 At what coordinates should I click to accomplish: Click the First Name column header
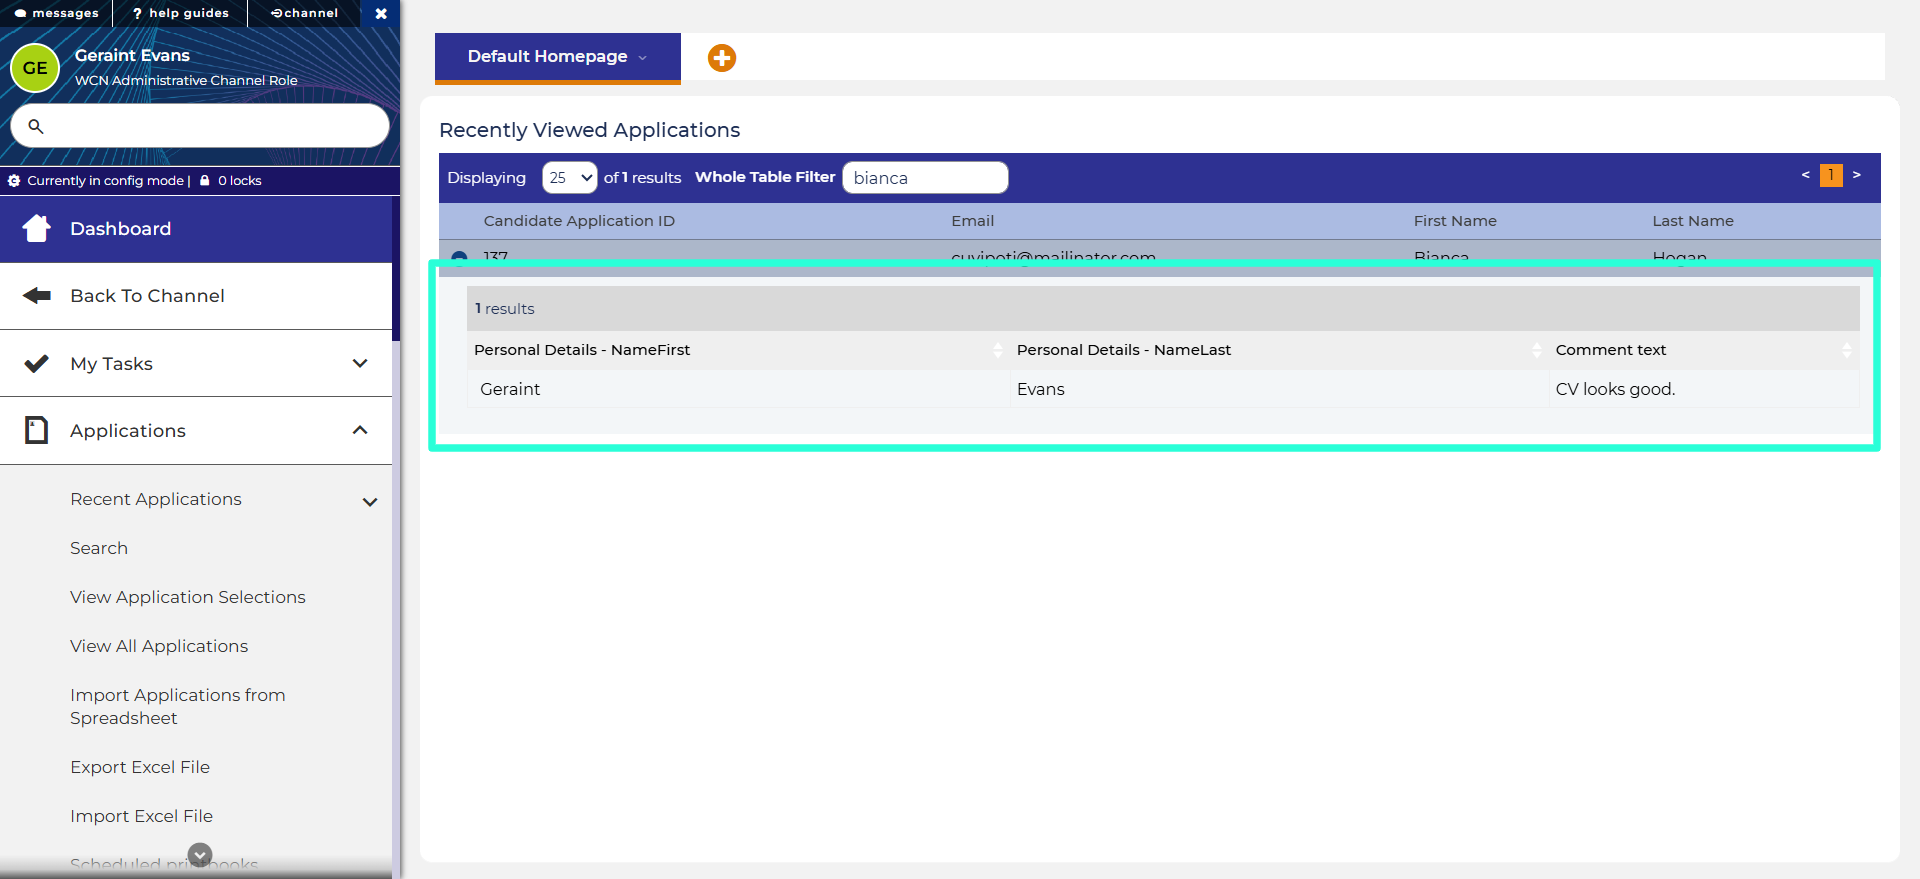(x=1455, y=221)
